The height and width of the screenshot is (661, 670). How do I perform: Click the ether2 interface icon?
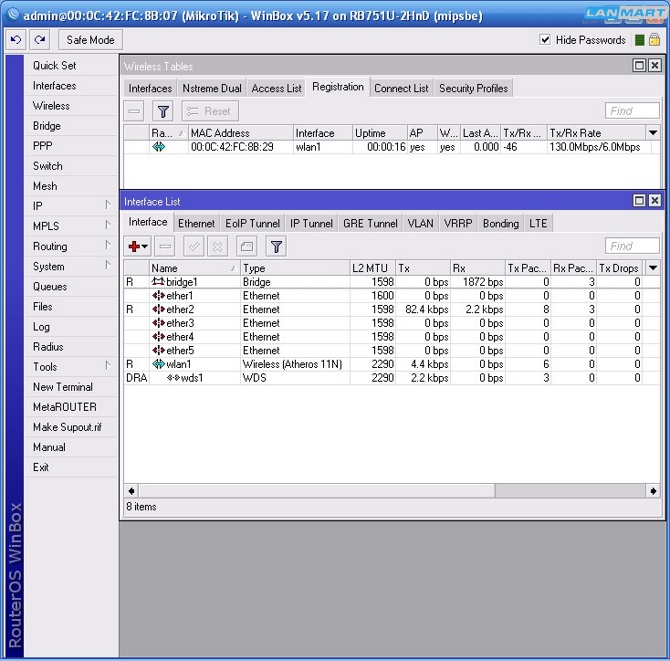coord(159,309)
